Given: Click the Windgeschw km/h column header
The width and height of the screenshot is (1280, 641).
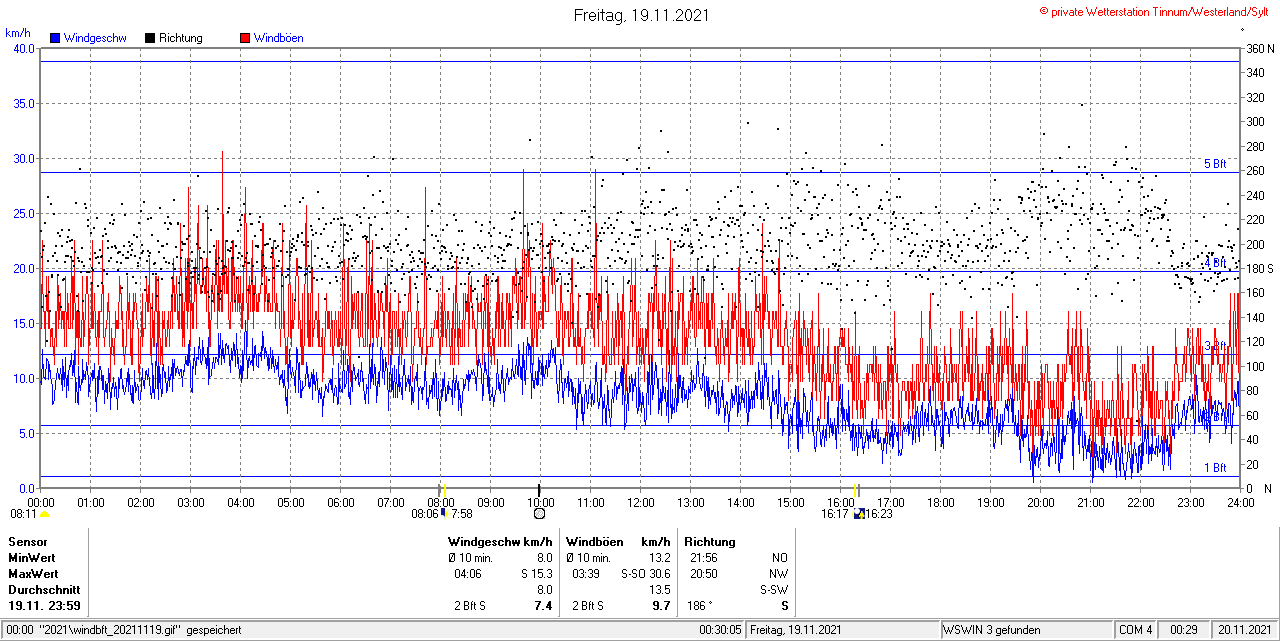Looking at the screenshot, I should pos(500,541).
